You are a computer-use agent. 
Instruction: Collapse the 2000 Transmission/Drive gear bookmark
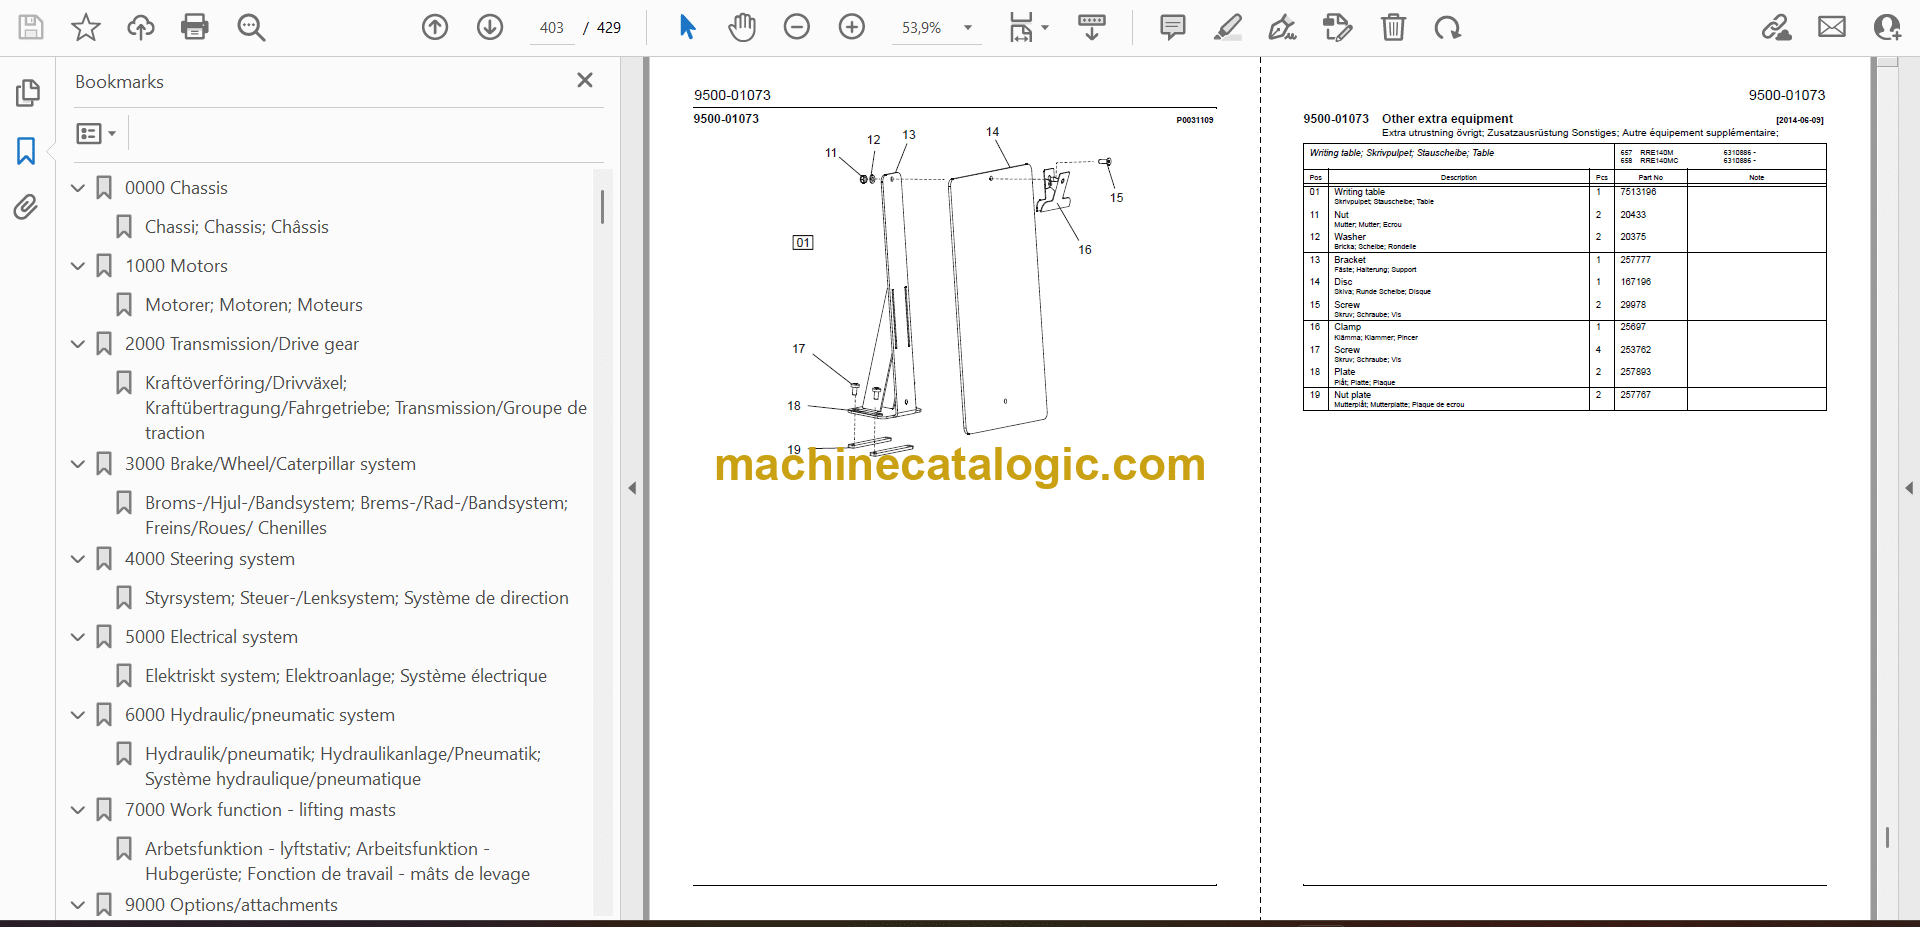click(x=78, y=344)
